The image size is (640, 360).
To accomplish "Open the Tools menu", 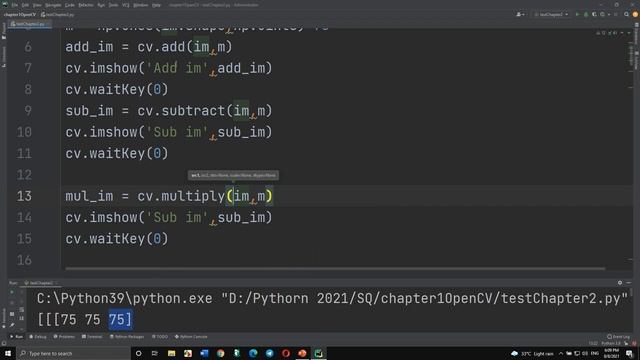I will coord(113,5).
